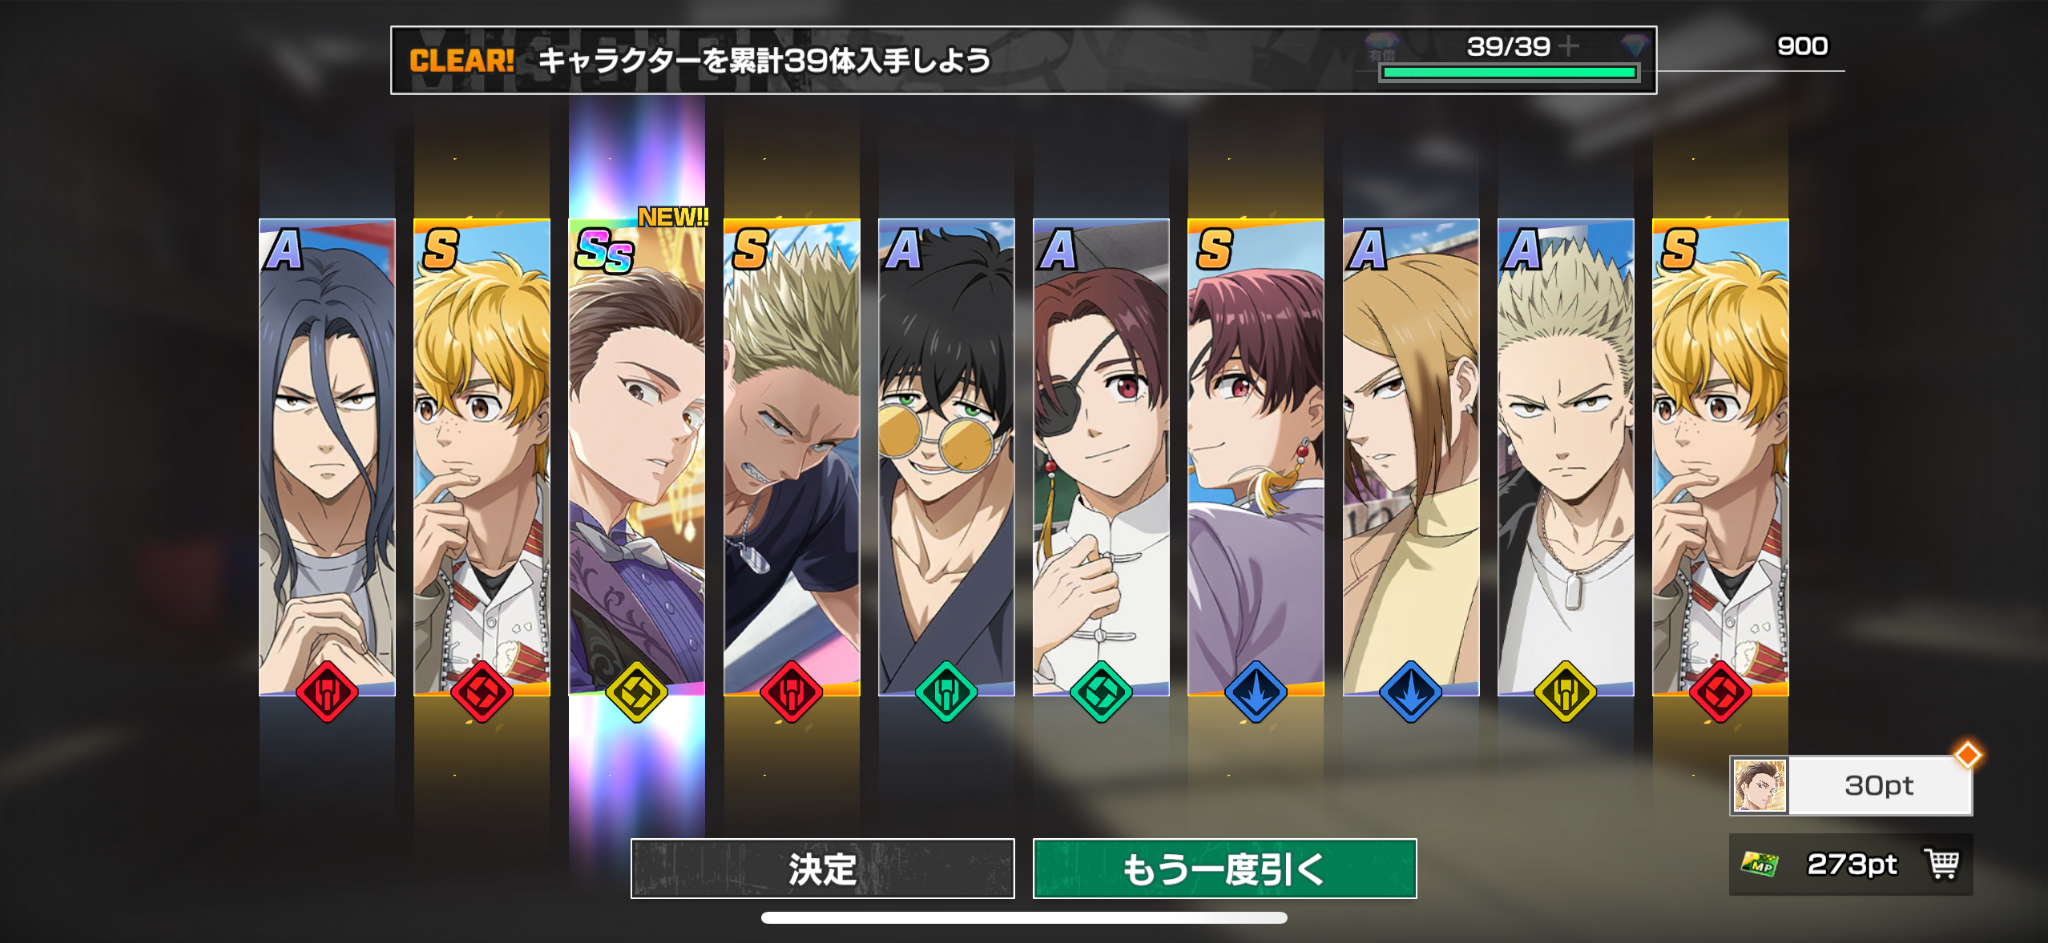
Task: Select the NEW Ss rank character card
Action: [637, 456]
